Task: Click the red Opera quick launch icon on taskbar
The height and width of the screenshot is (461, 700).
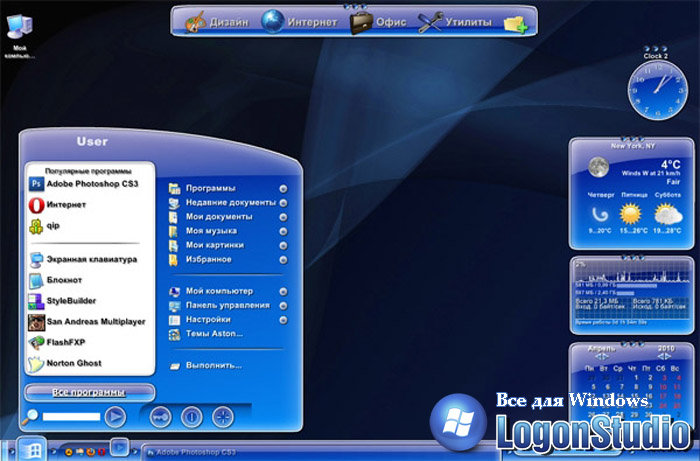Action: point(102,452)
